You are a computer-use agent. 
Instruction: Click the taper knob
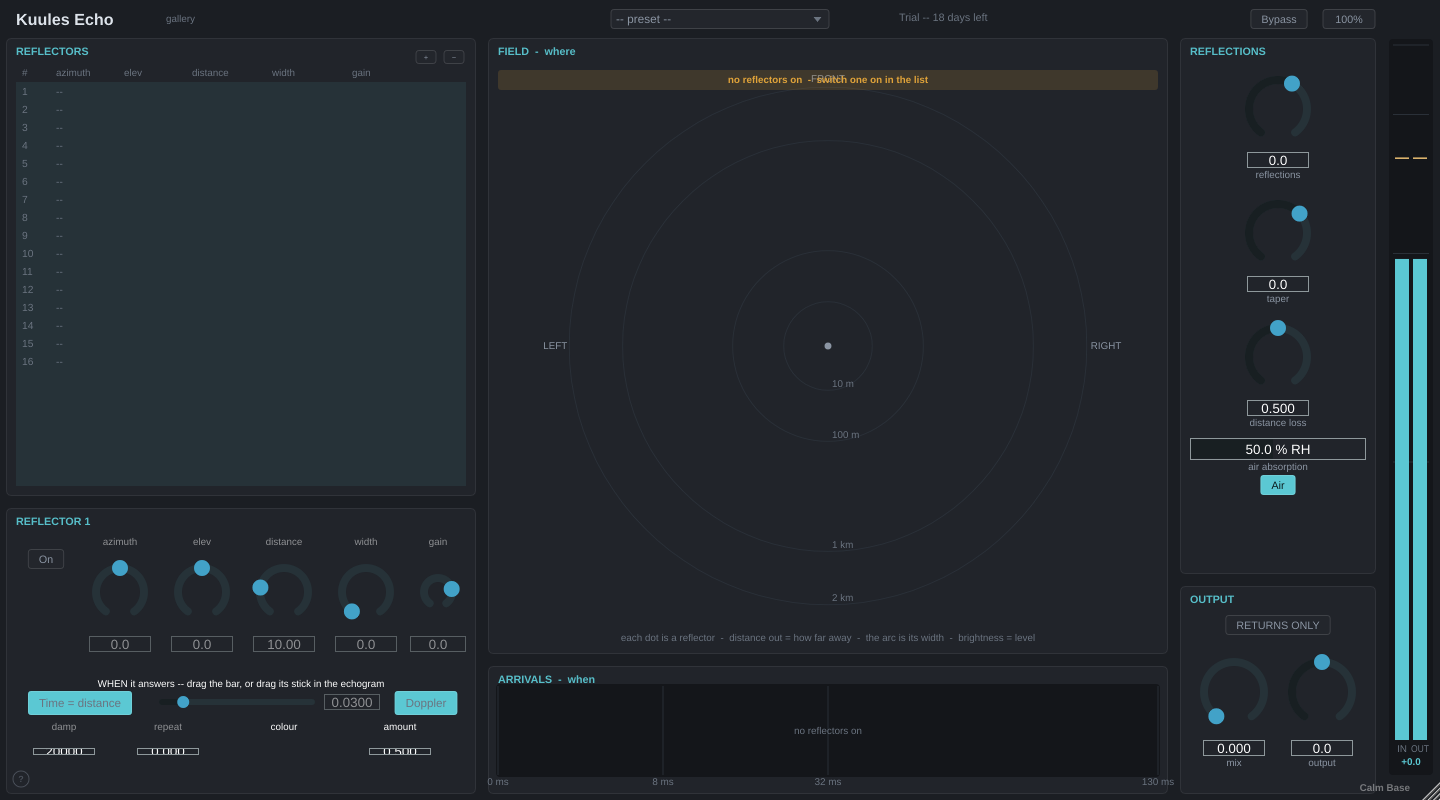(x=1278, y=231)
